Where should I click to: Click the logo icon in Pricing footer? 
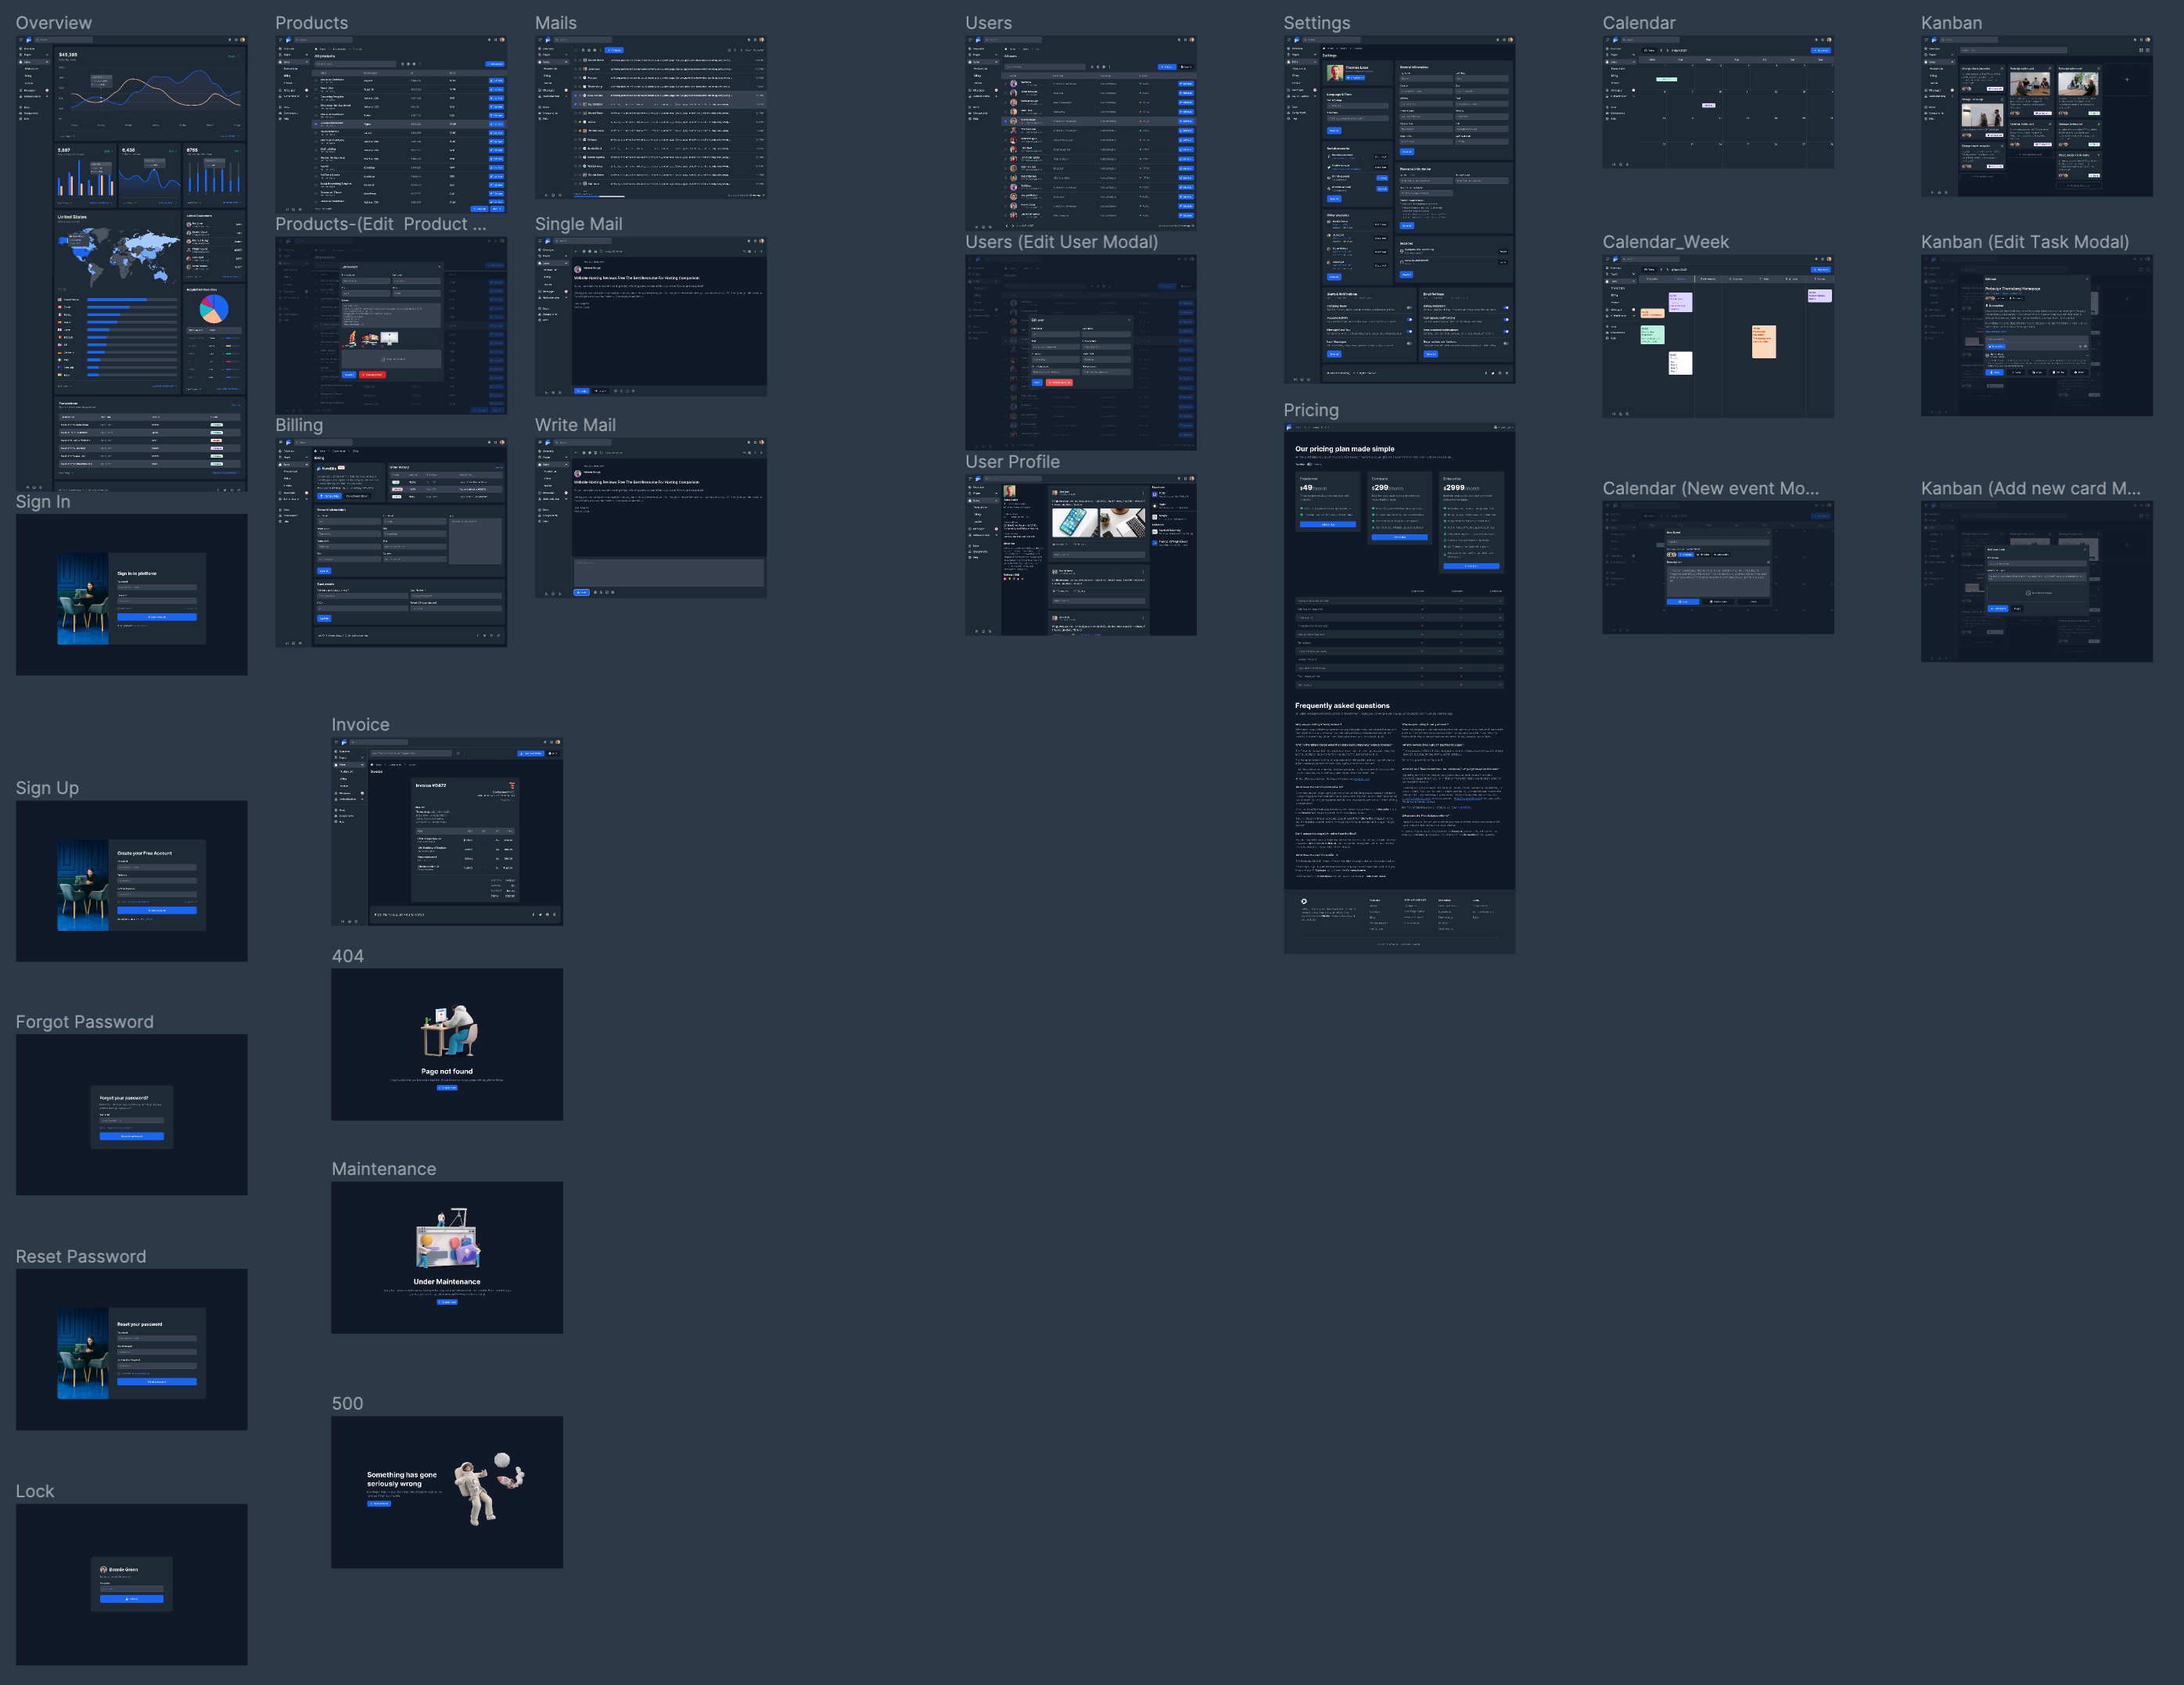click(1303, 901)
